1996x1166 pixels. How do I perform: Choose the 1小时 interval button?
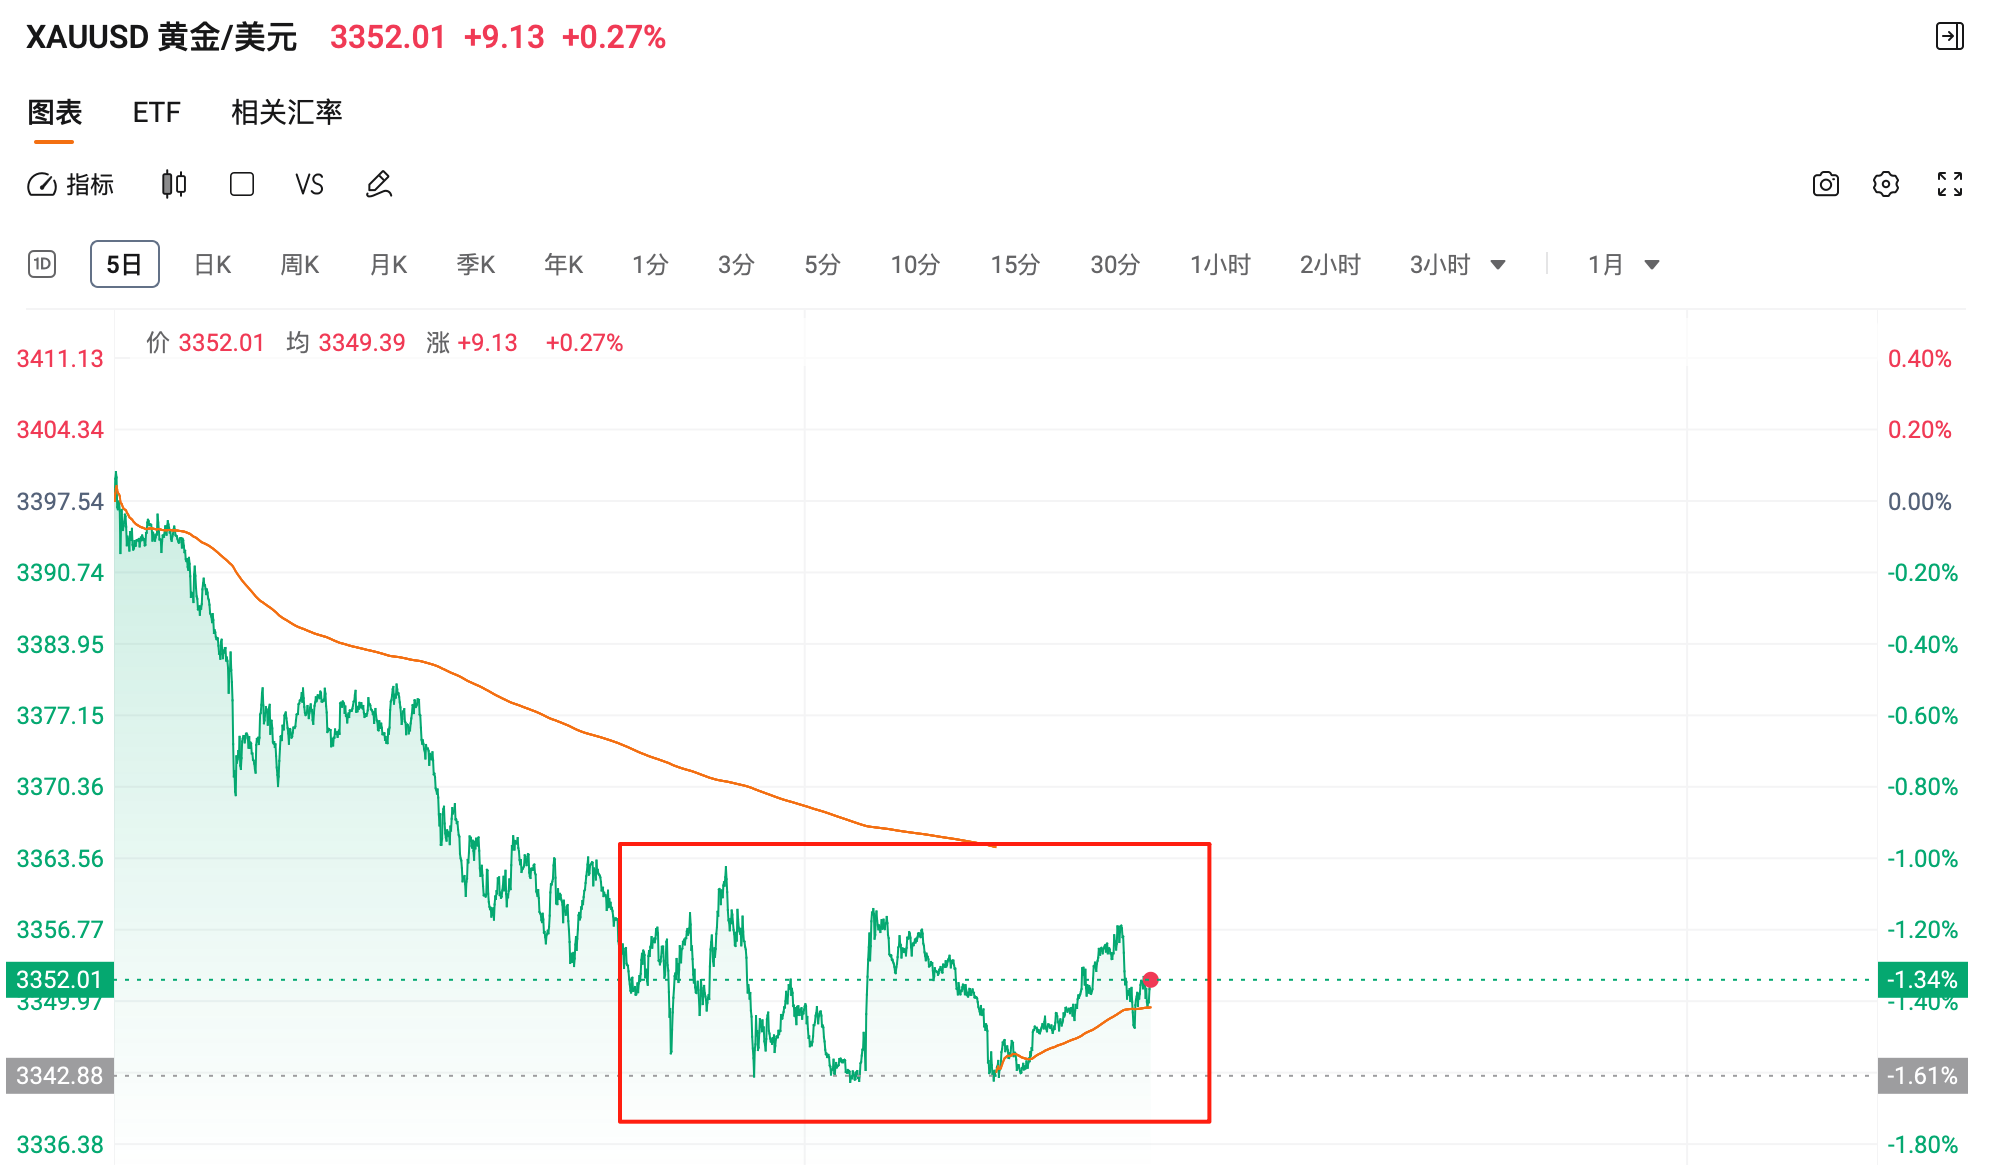[x=1220, y=265]
